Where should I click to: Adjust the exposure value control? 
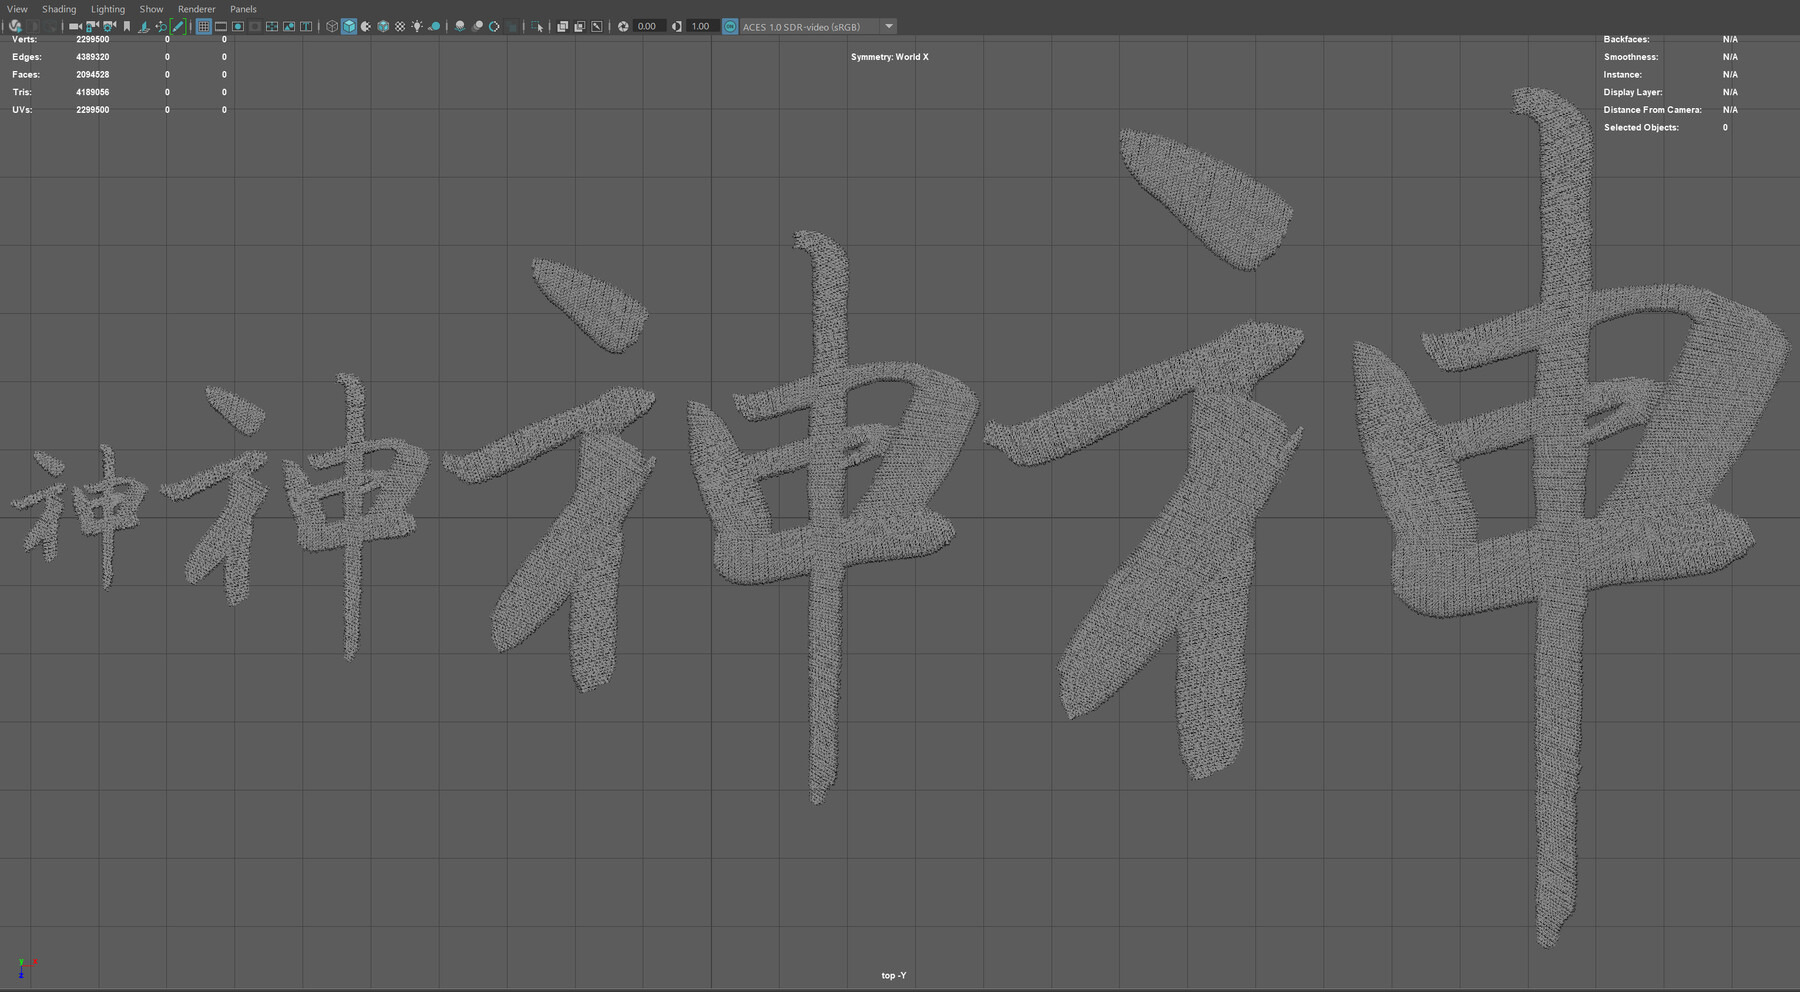click(647, 26)
